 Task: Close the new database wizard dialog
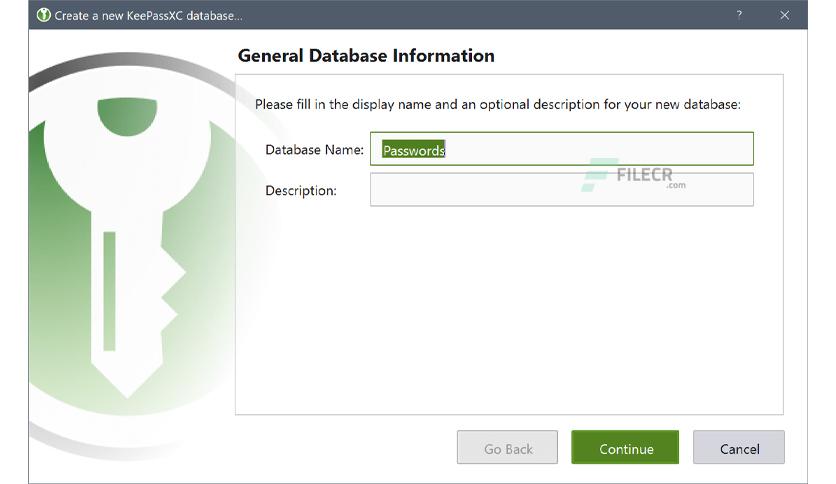pos(784,15)
